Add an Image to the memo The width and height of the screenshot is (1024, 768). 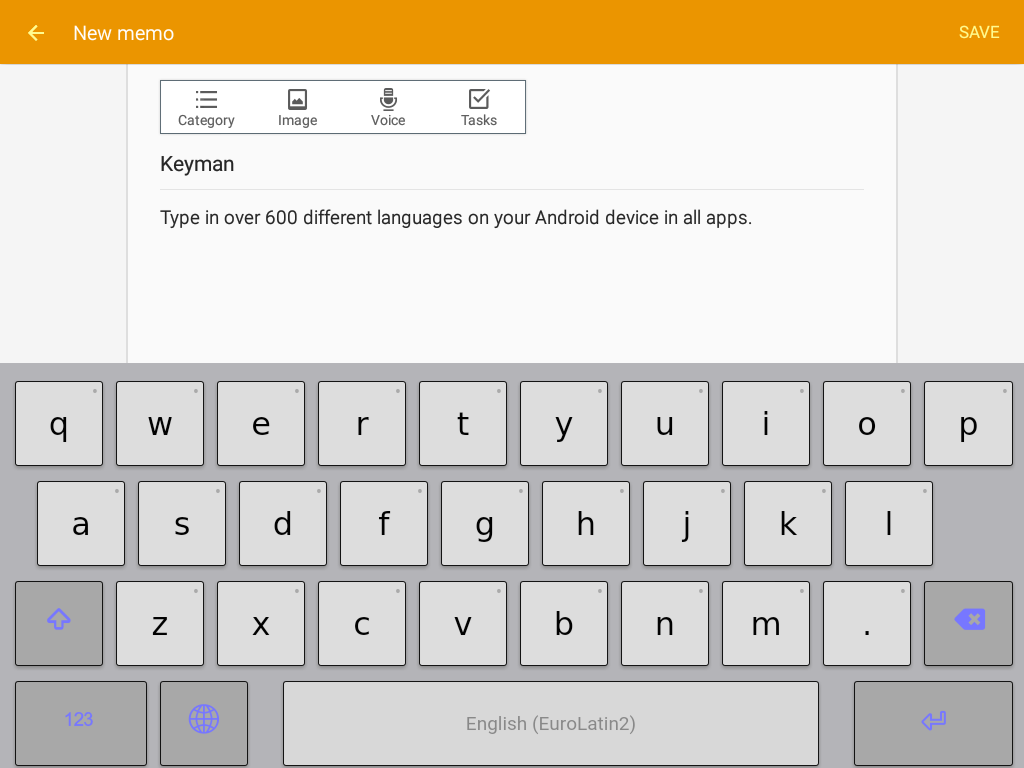coord(297,108)
